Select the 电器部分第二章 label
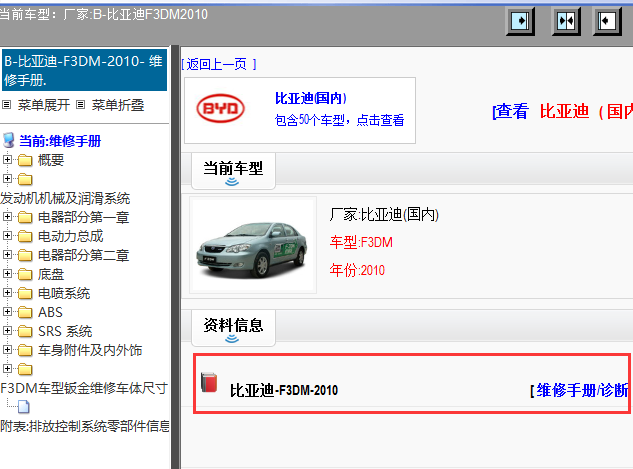The image size is (633, 469). (84, 255)
